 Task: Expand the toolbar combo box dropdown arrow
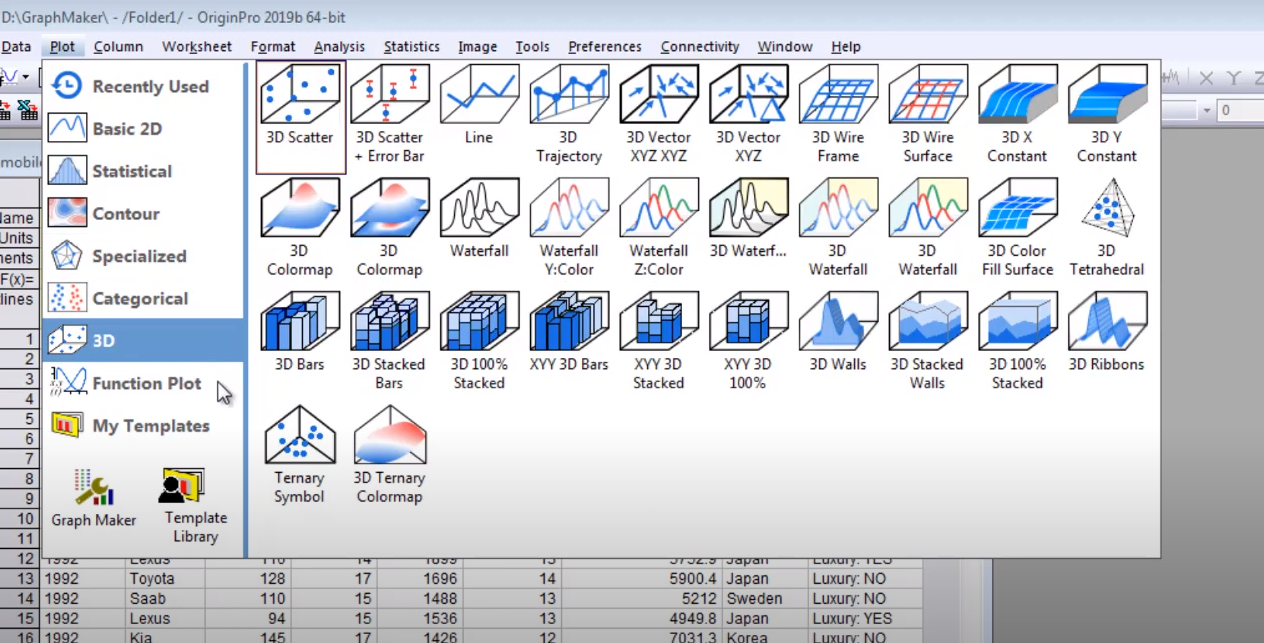1207,110
